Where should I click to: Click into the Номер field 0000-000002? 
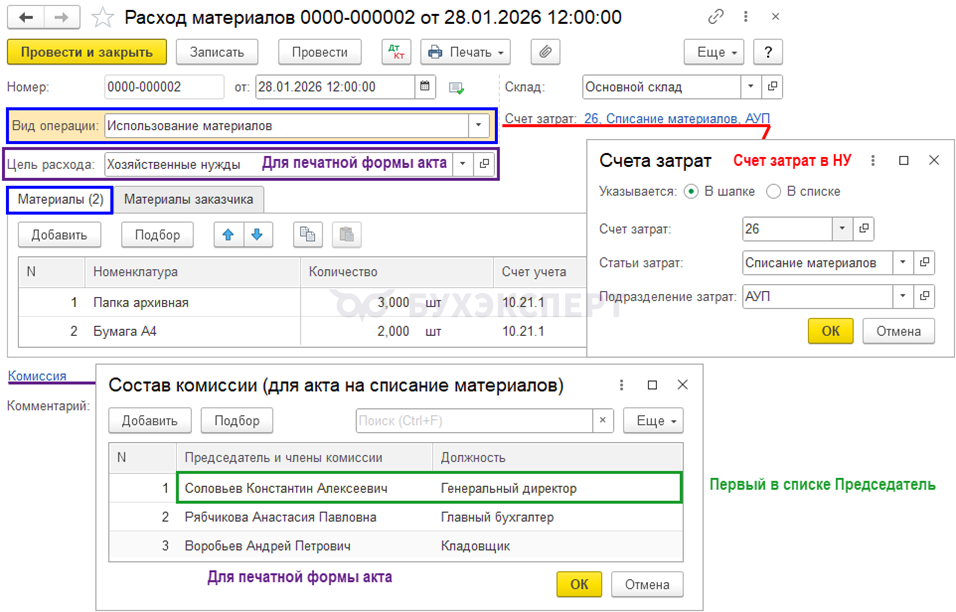click(x=164, y=87)
